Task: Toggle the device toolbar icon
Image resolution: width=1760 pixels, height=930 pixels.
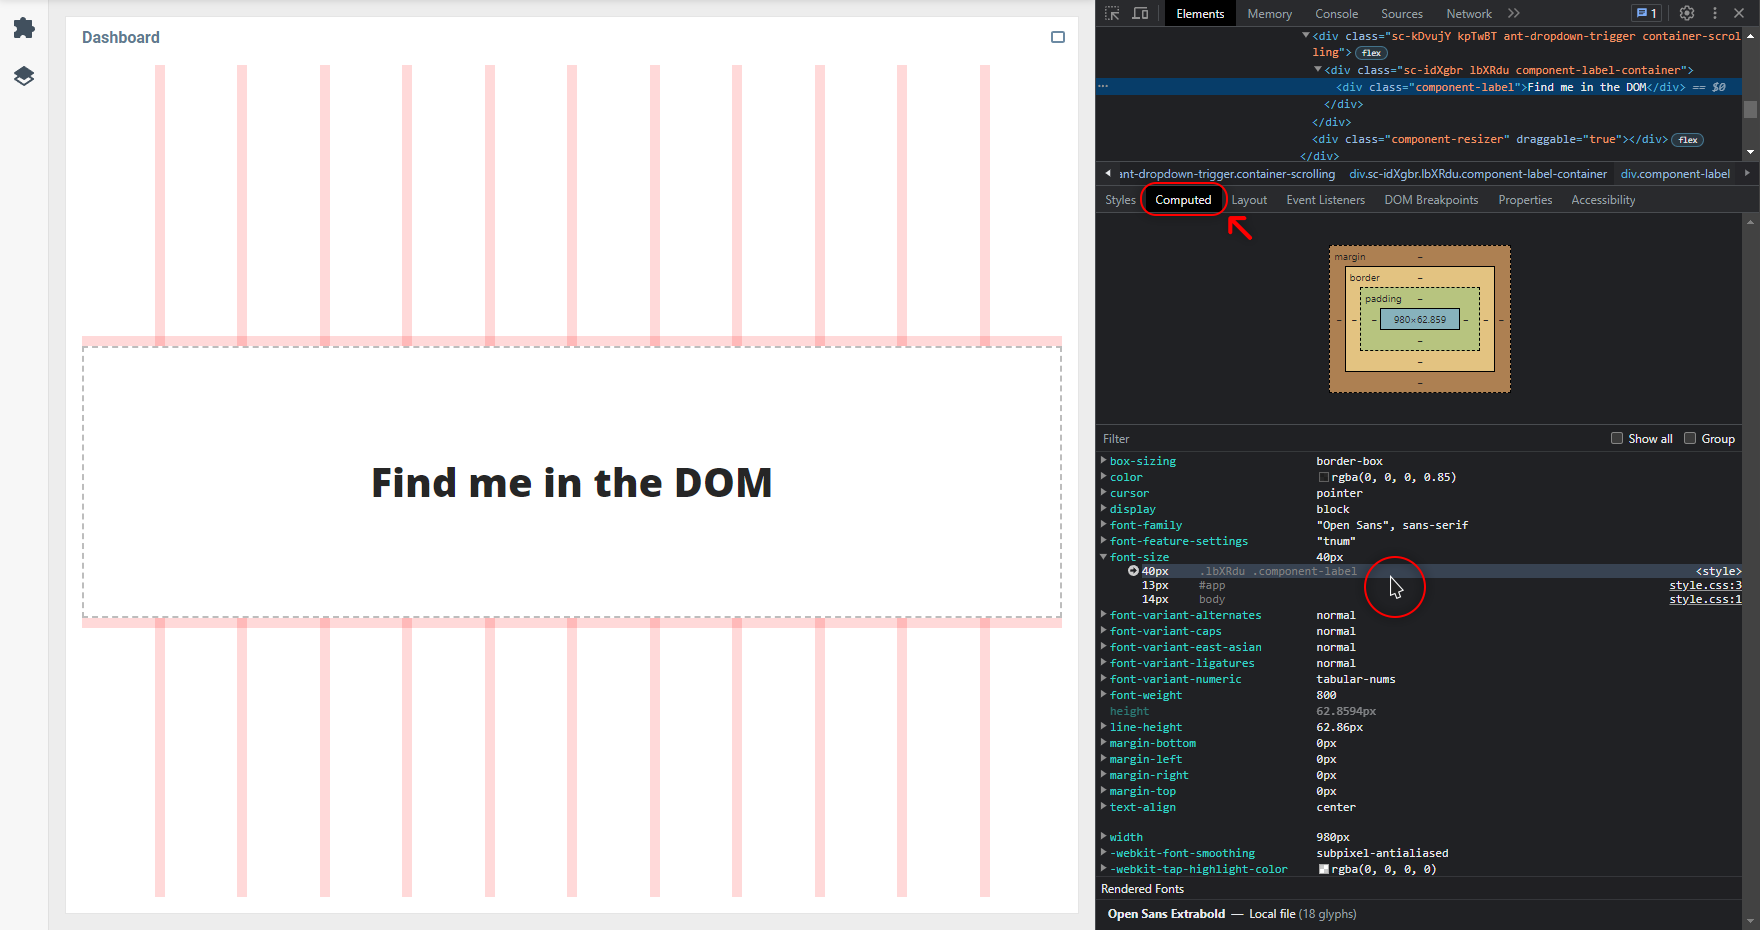Action: pyautogui.click(x=1140, y=13)
